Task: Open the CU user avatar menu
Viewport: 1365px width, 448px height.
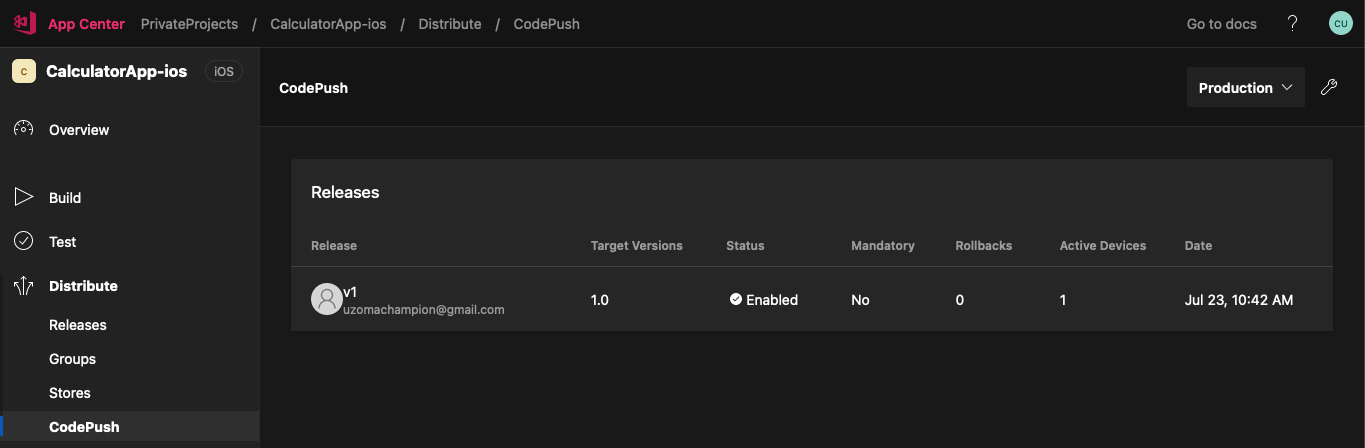Action: pos(1340,23)
